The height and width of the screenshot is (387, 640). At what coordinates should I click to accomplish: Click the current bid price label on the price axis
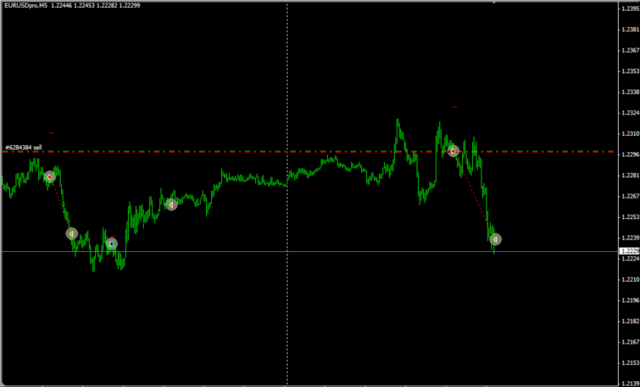pos(629,251)
